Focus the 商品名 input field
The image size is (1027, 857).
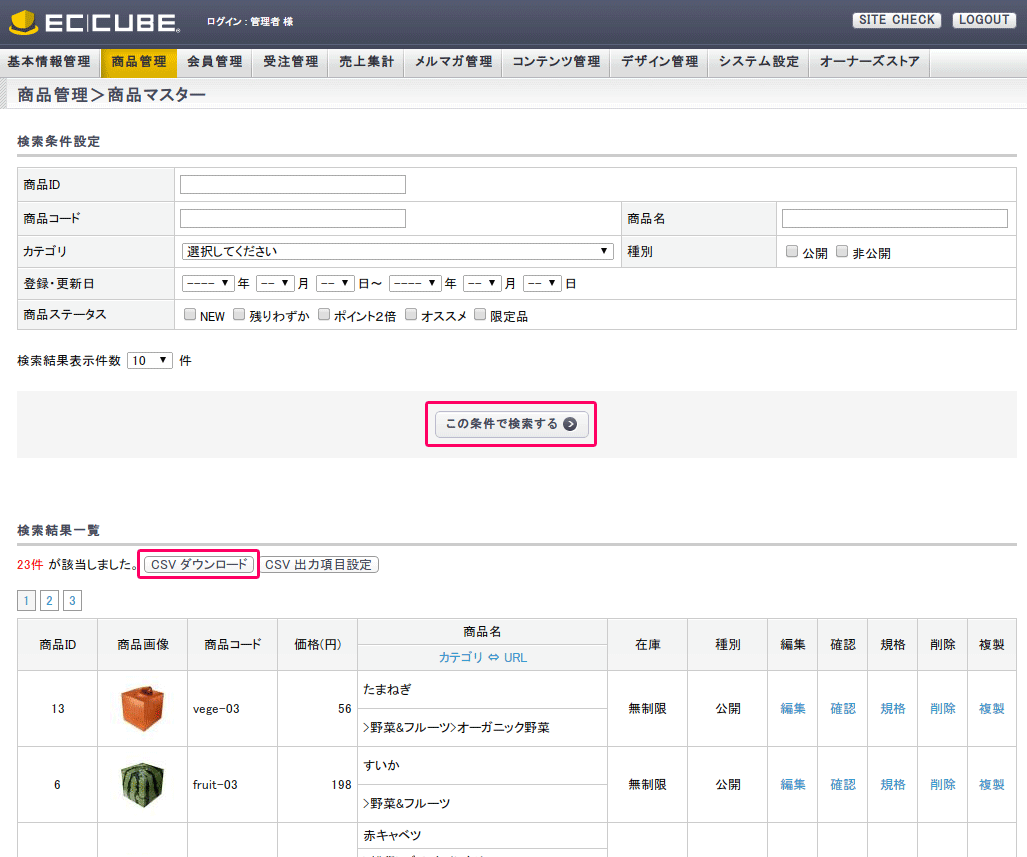coord(894,219)
